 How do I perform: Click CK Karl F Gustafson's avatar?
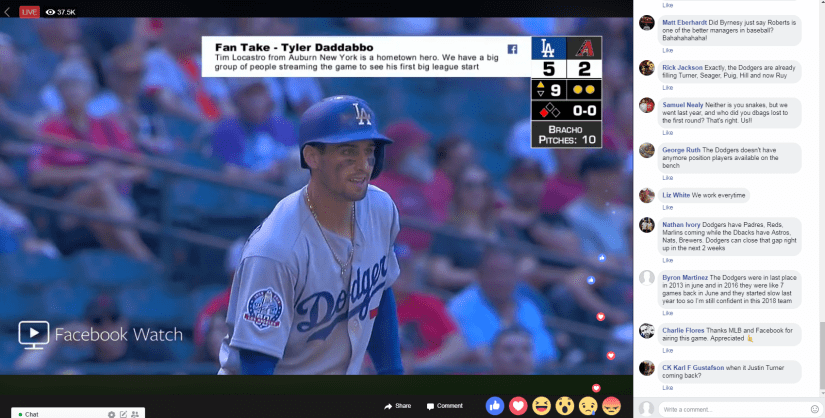(x=647, y=367)
